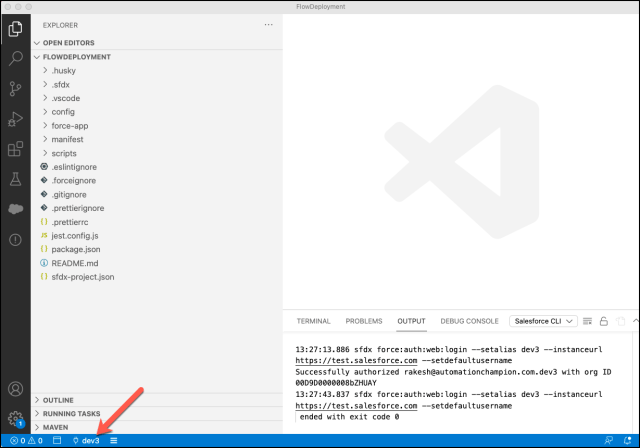Image resolution: width=640 pixels, height=448 pixels.
Task: Click the Explorer files icon
Action: [x=15, y=28]
